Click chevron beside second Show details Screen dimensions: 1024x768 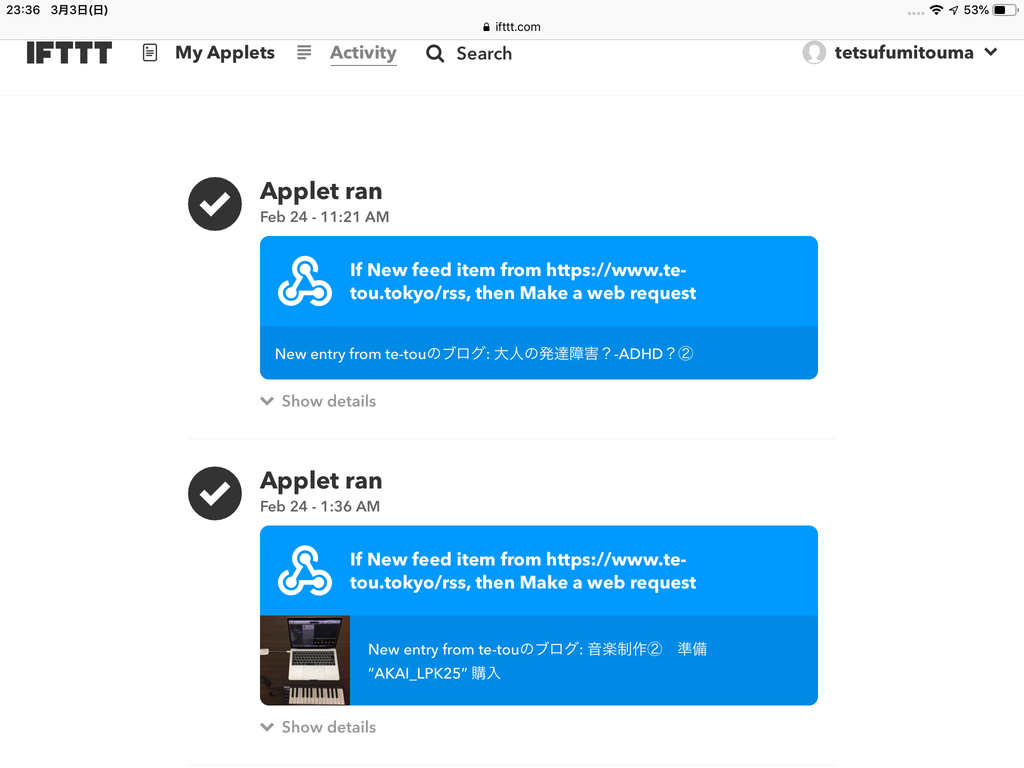pos(267,727)
